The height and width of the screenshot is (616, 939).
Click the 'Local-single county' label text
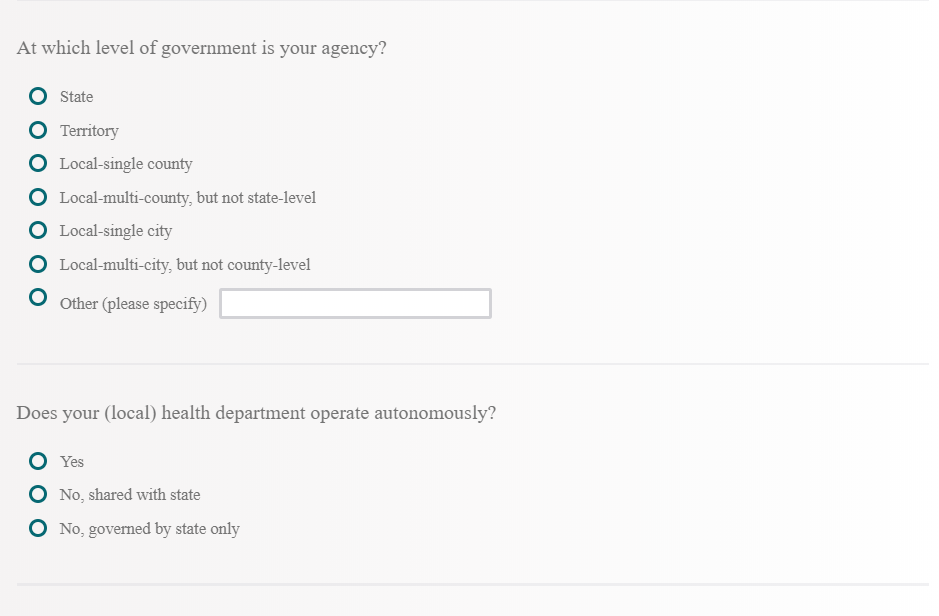point(126,164)
